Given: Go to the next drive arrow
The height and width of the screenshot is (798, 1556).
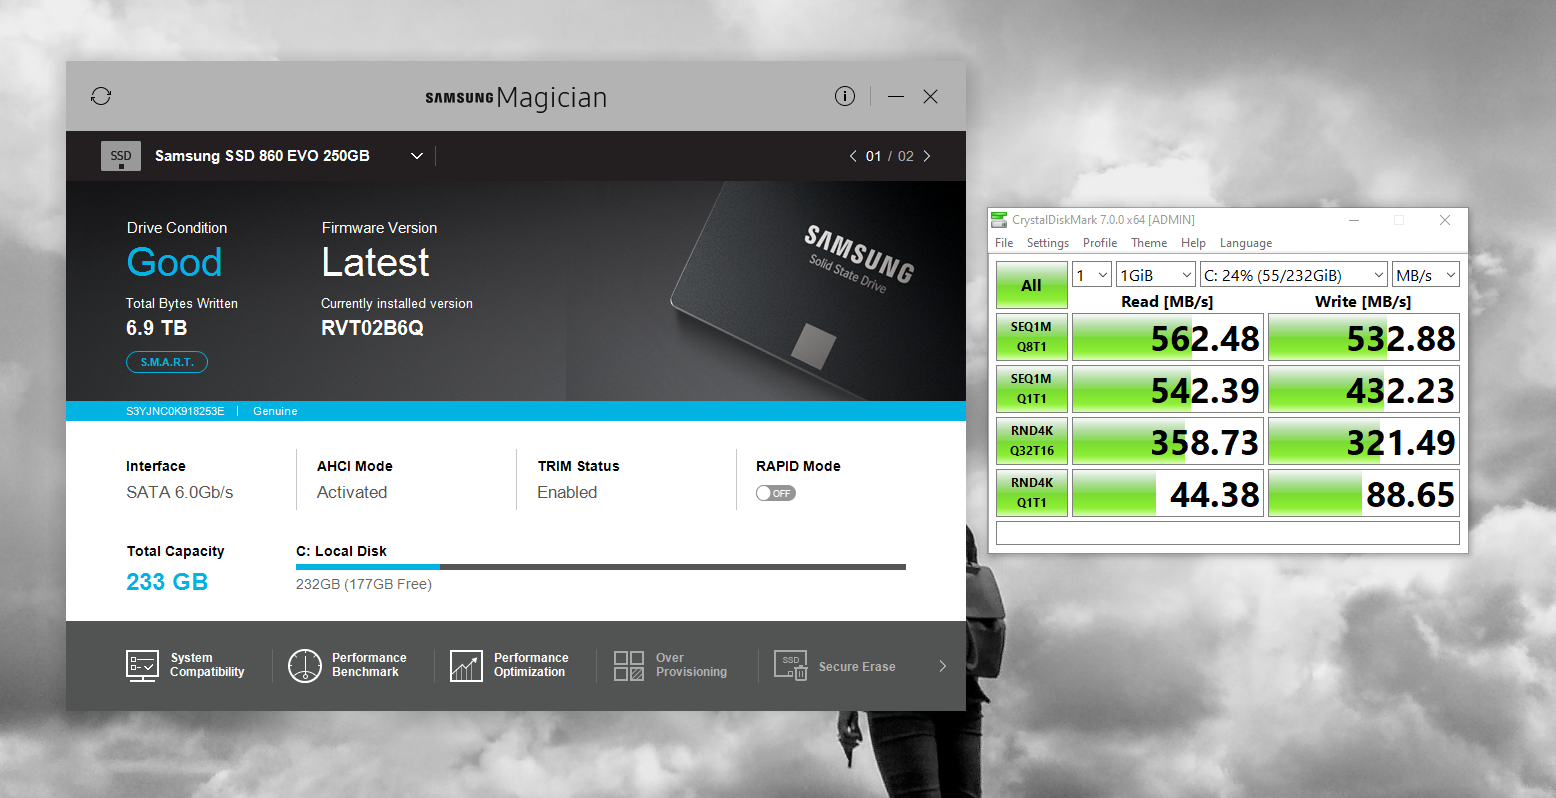Looking at the screenshot, I should [927, 156].
